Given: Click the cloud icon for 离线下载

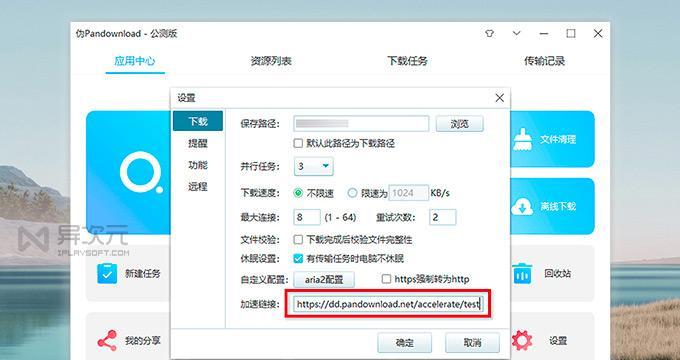Looking at the screenshot, I should [x=522, y=206].
